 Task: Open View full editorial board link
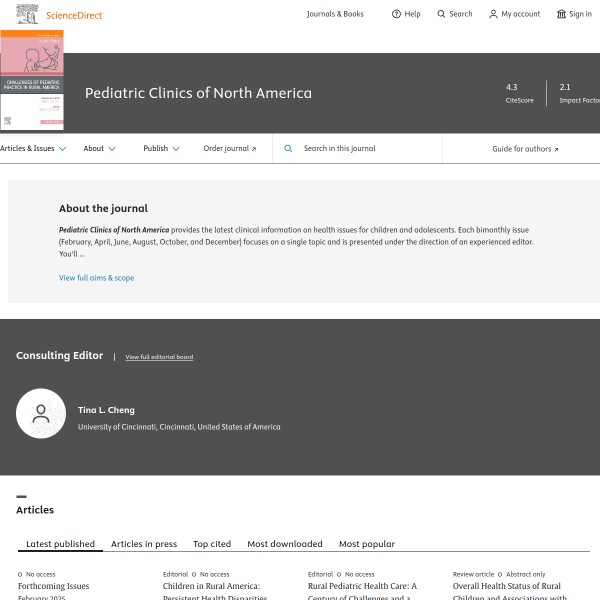[x=159, y=357]
